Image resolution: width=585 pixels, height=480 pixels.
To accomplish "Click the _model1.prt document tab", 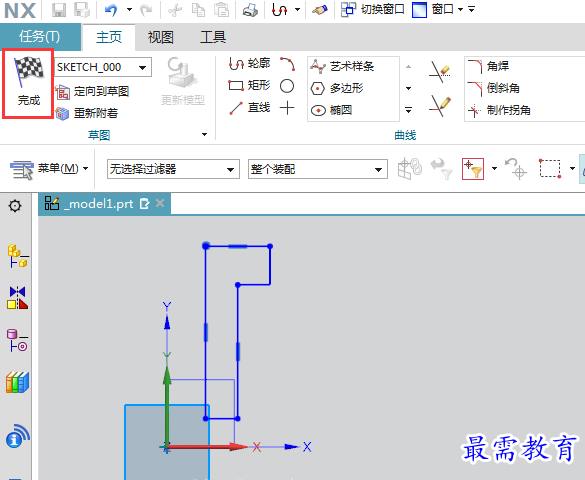I will [104, 204].
